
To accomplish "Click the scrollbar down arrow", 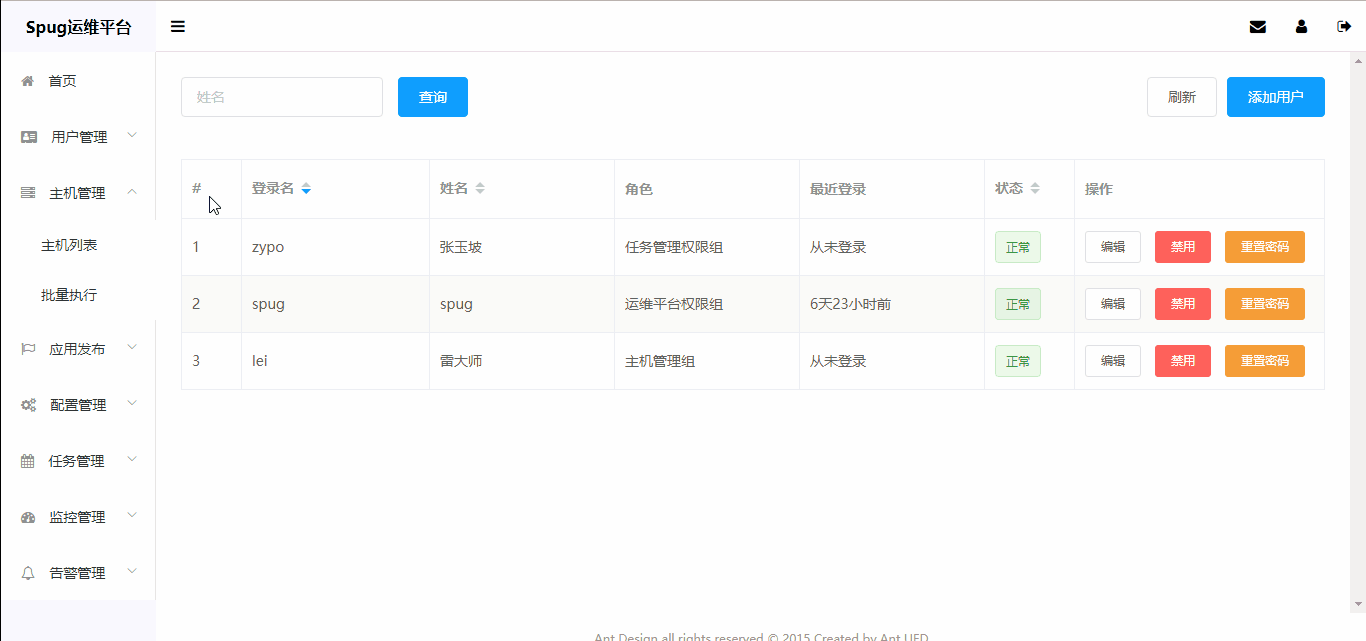I will (x=1358, y=605).
